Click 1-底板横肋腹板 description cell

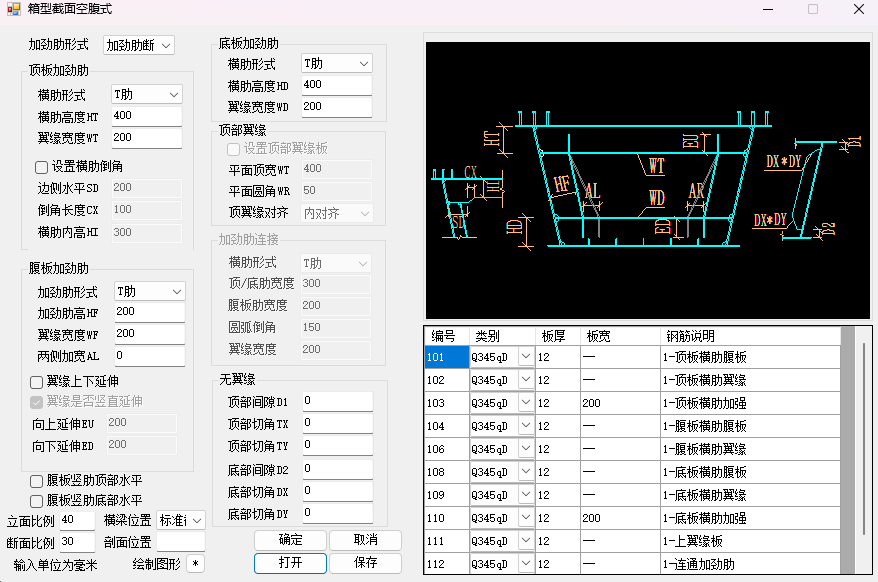(750, 472)
